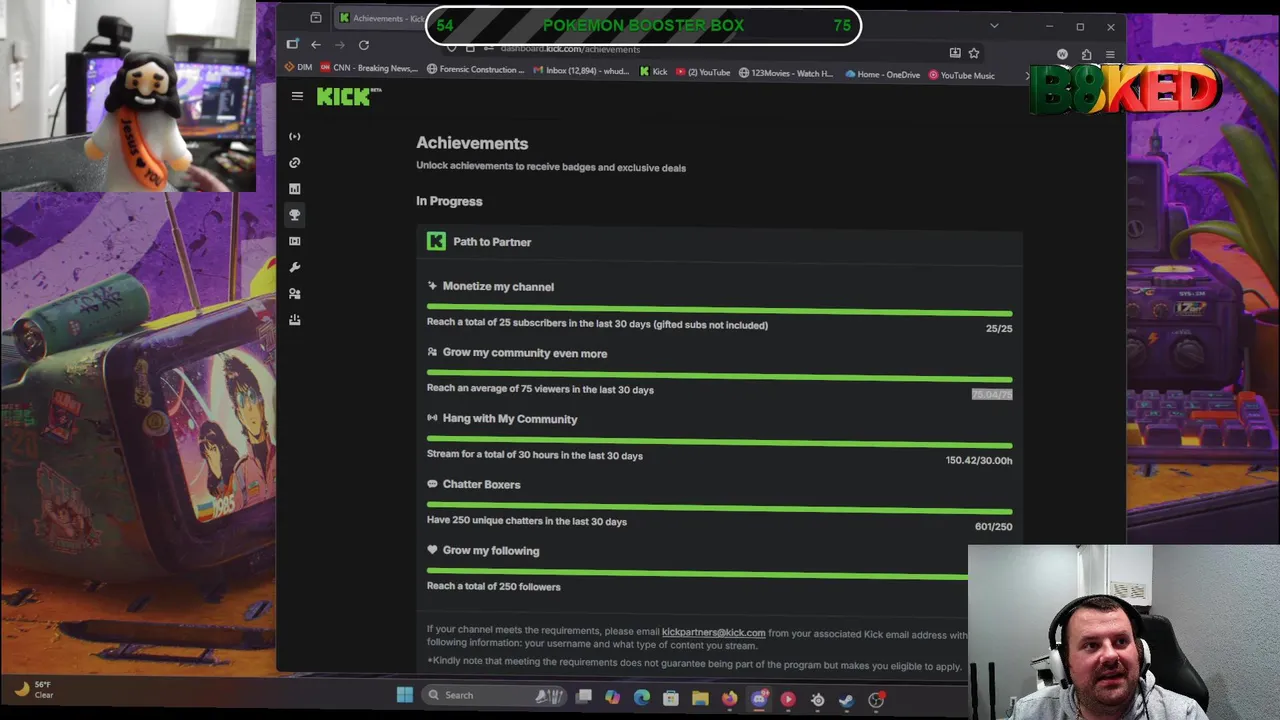Click the Grow my community even more heading

(525, 353)
